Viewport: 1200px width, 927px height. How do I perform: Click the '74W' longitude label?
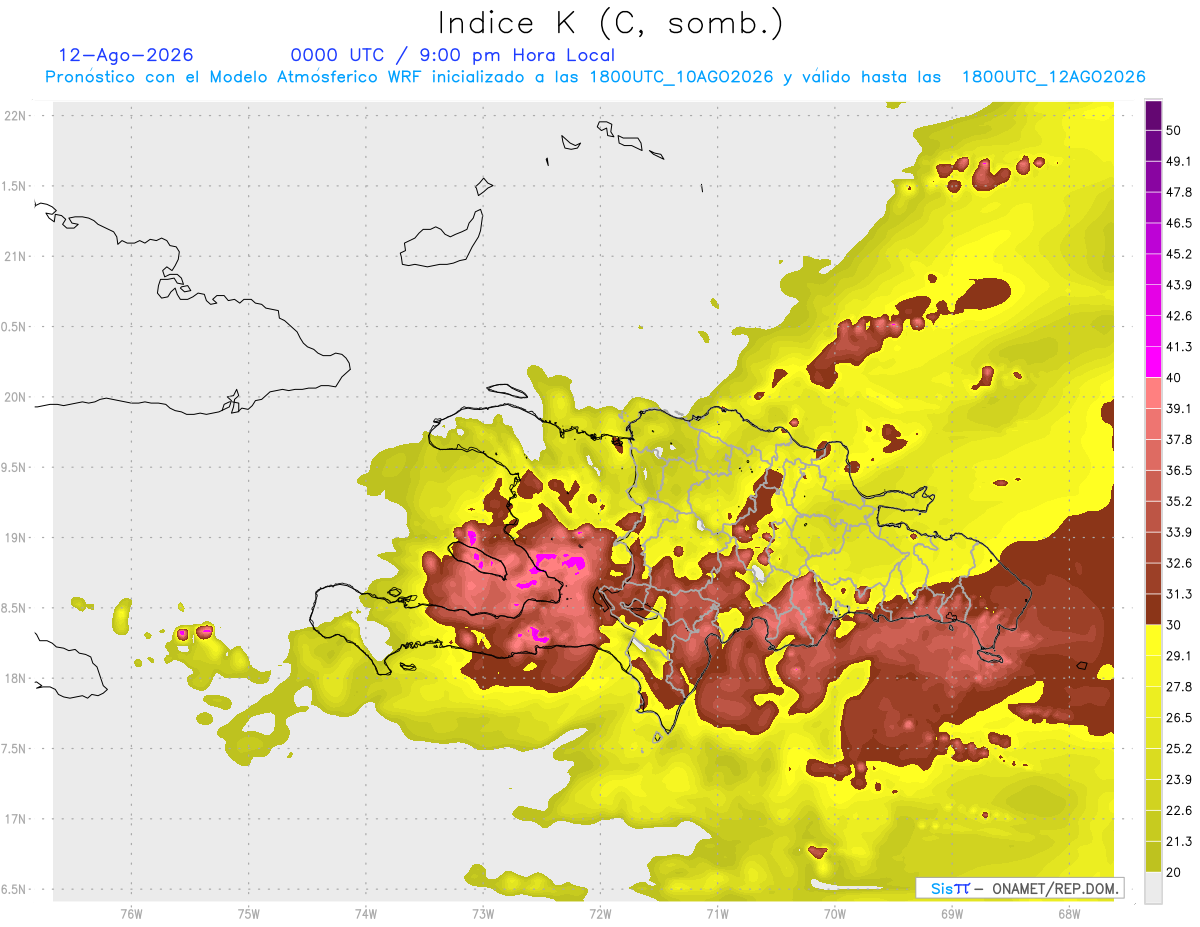tap(365, 914)
